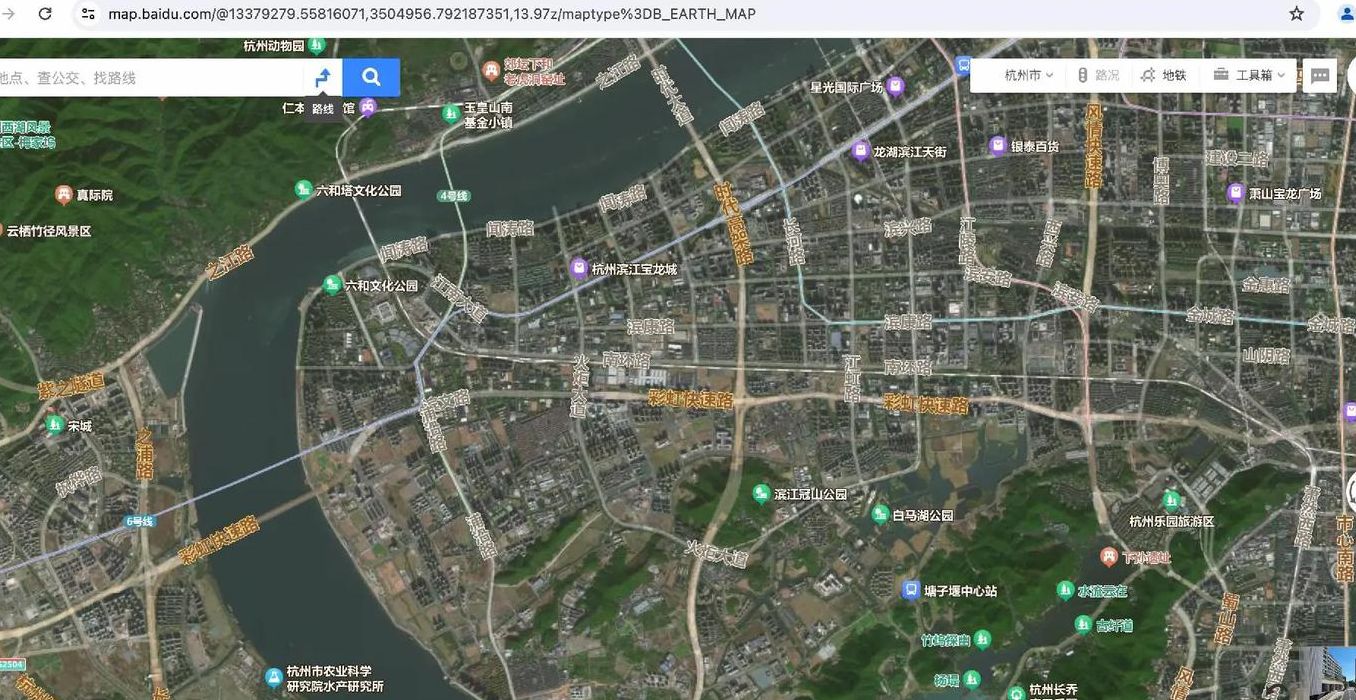The image size is (1356, 700).
Task: Select the 龙湖滨江天街 shopping marker
Action: [860, 151]
